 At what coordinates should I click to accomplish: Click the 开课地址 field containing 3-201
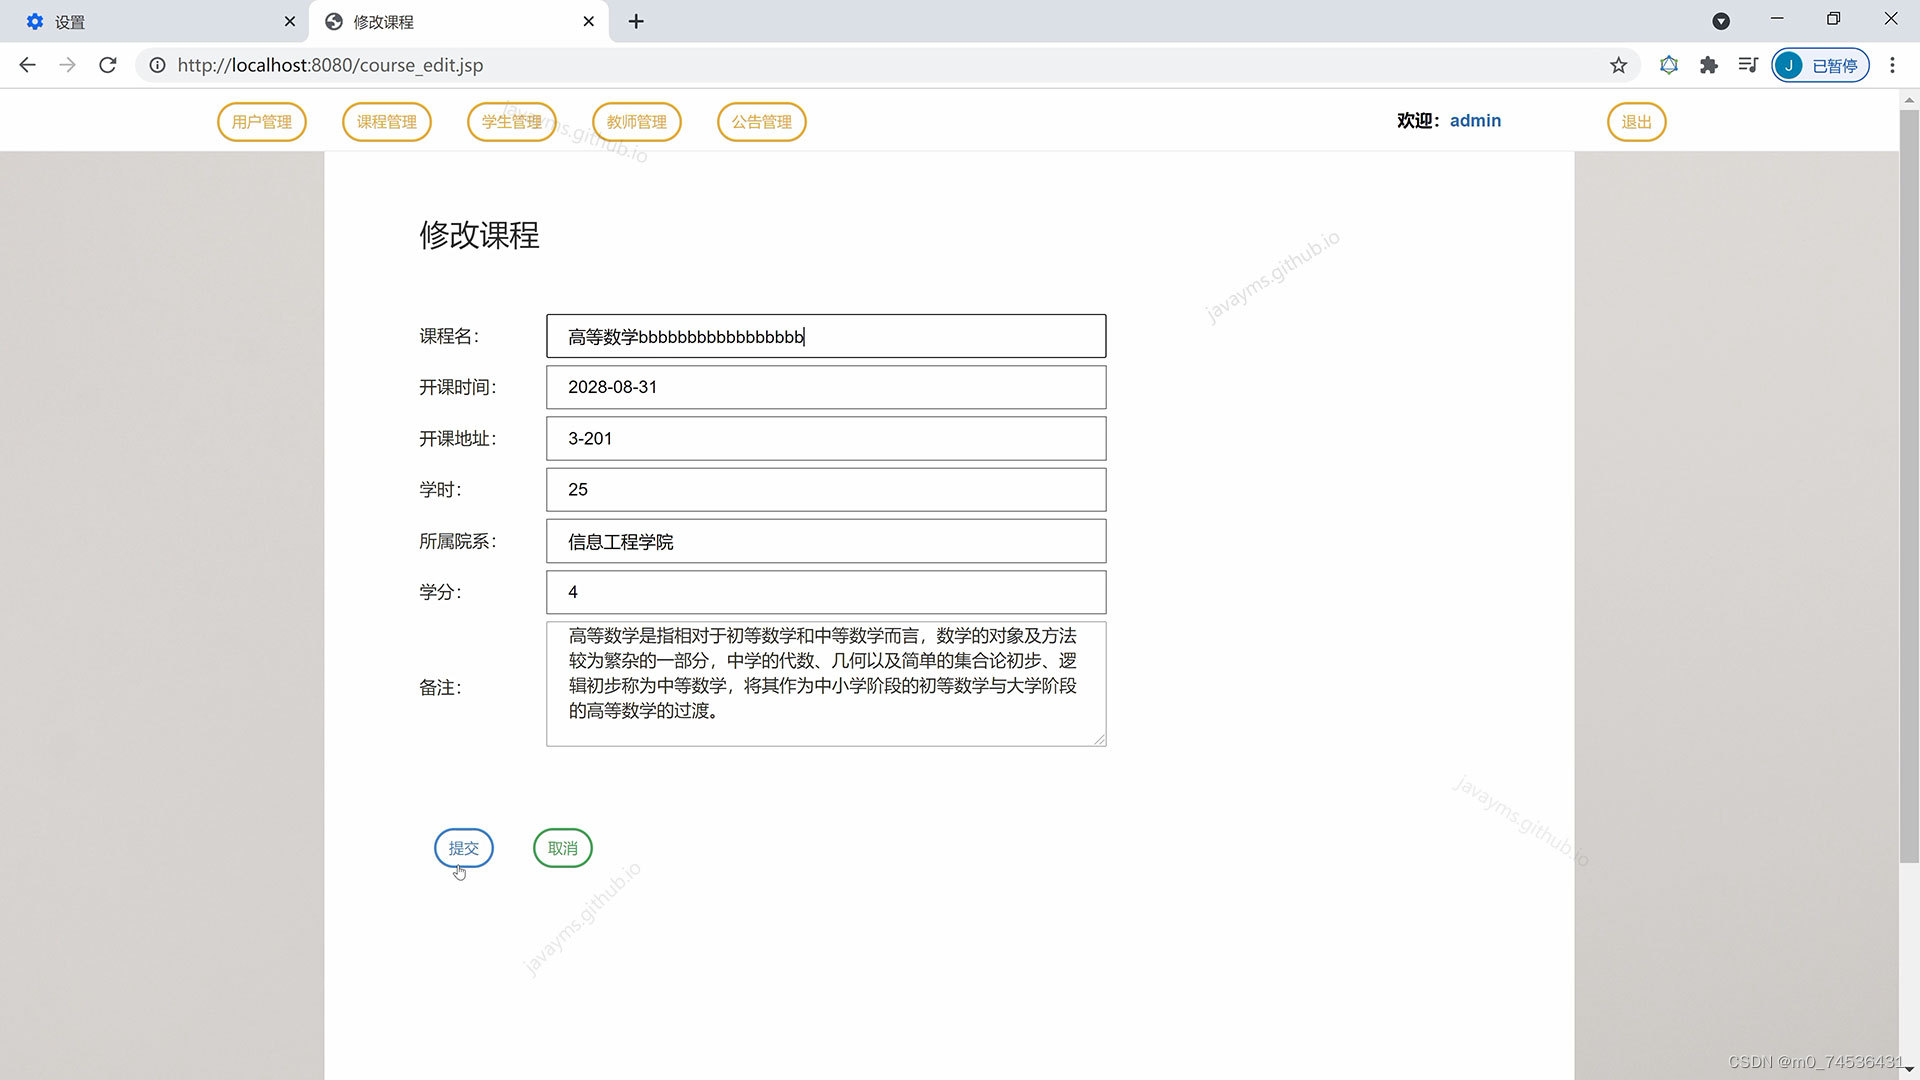pos(826,438)
